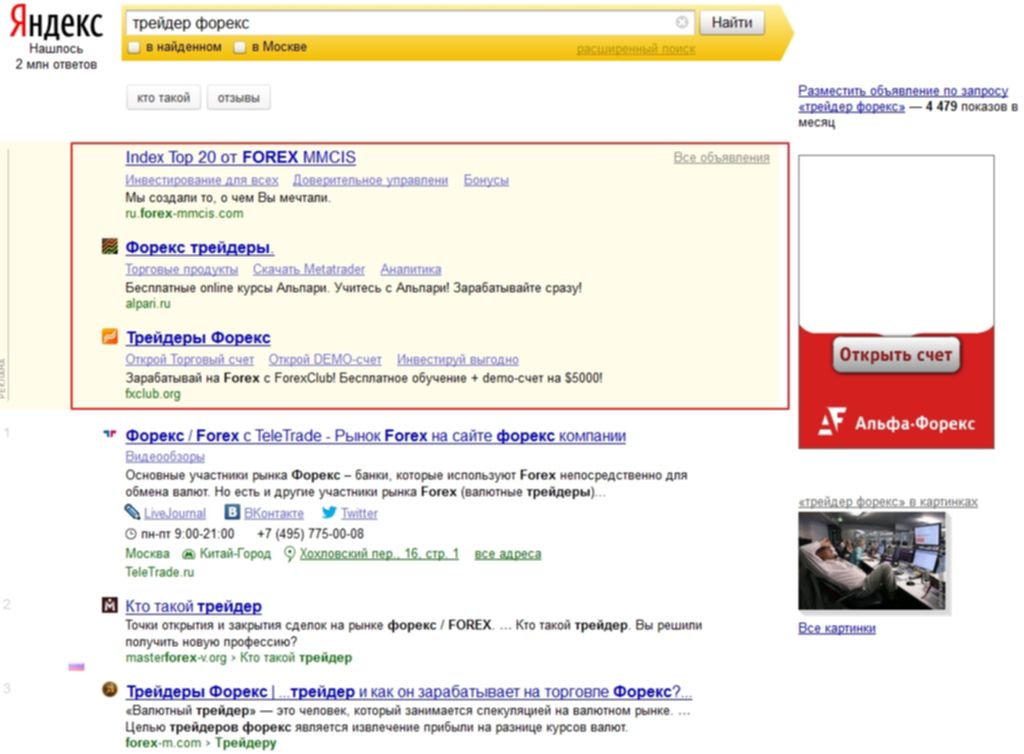Open the alpari.ru address link

pos(148,304)
